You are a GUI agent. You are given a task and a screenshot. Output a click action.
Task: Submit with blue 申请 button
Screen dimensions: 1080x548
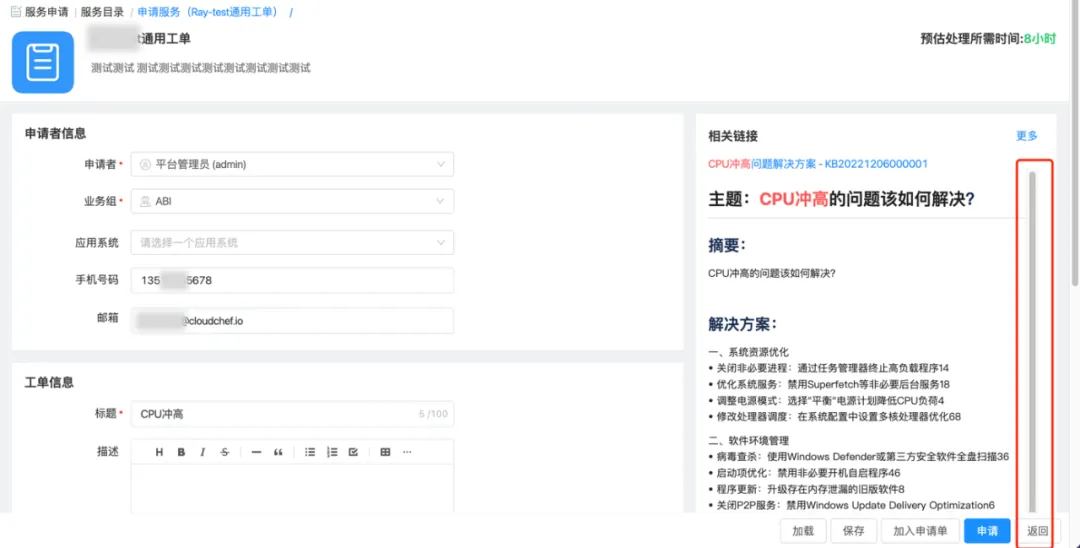tap(987, 531)
